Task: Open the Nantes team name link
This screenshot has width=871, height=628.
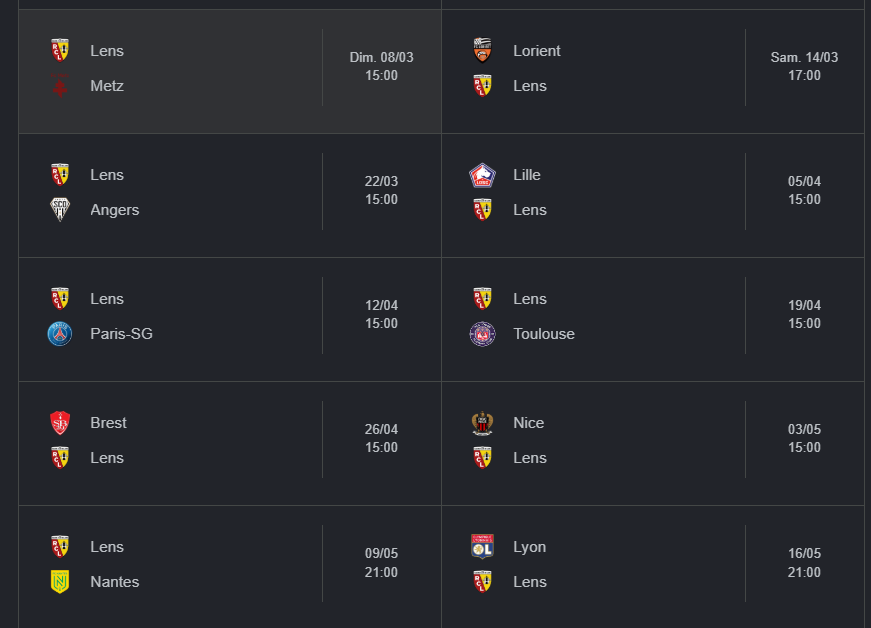Action: click(x=115, y=582)
